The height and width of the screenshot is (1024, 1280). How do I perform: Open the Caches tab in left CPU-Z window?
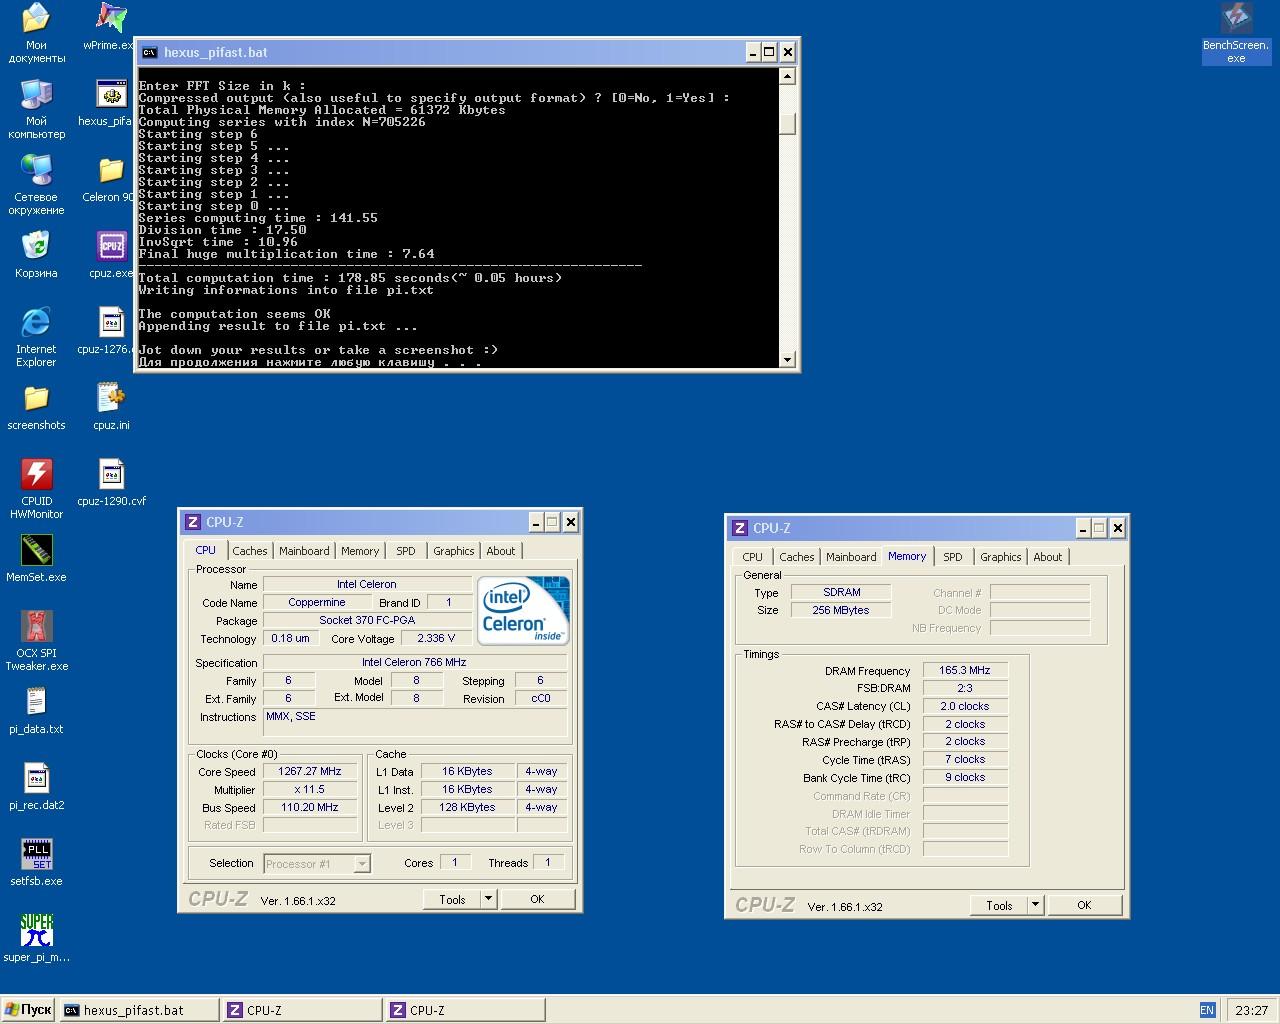click(x=250, y=551)
